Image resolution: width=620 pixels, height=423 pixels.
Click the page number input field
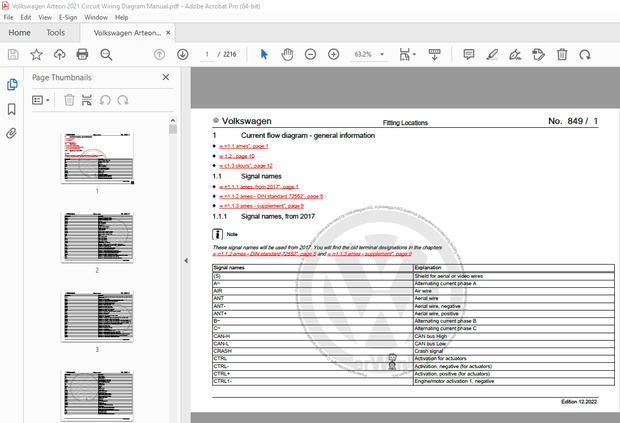coord(206,55)
